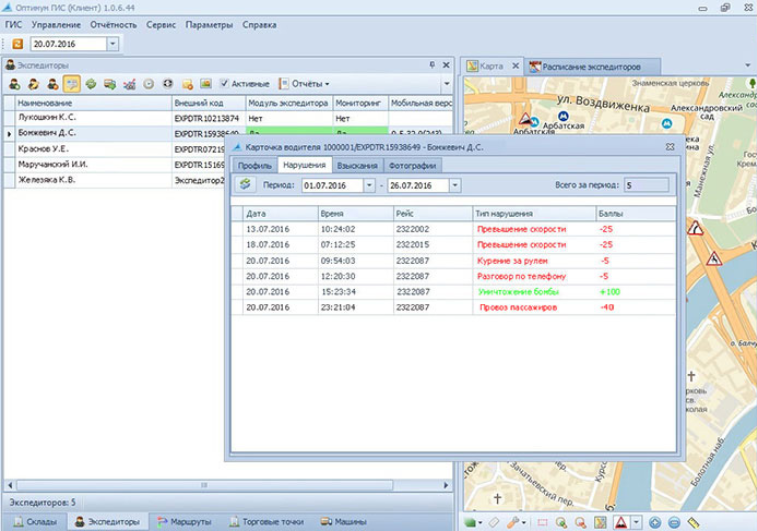
Task: Open the dropdown arrow next to the green polygon icon
Action: coord(480,523)
